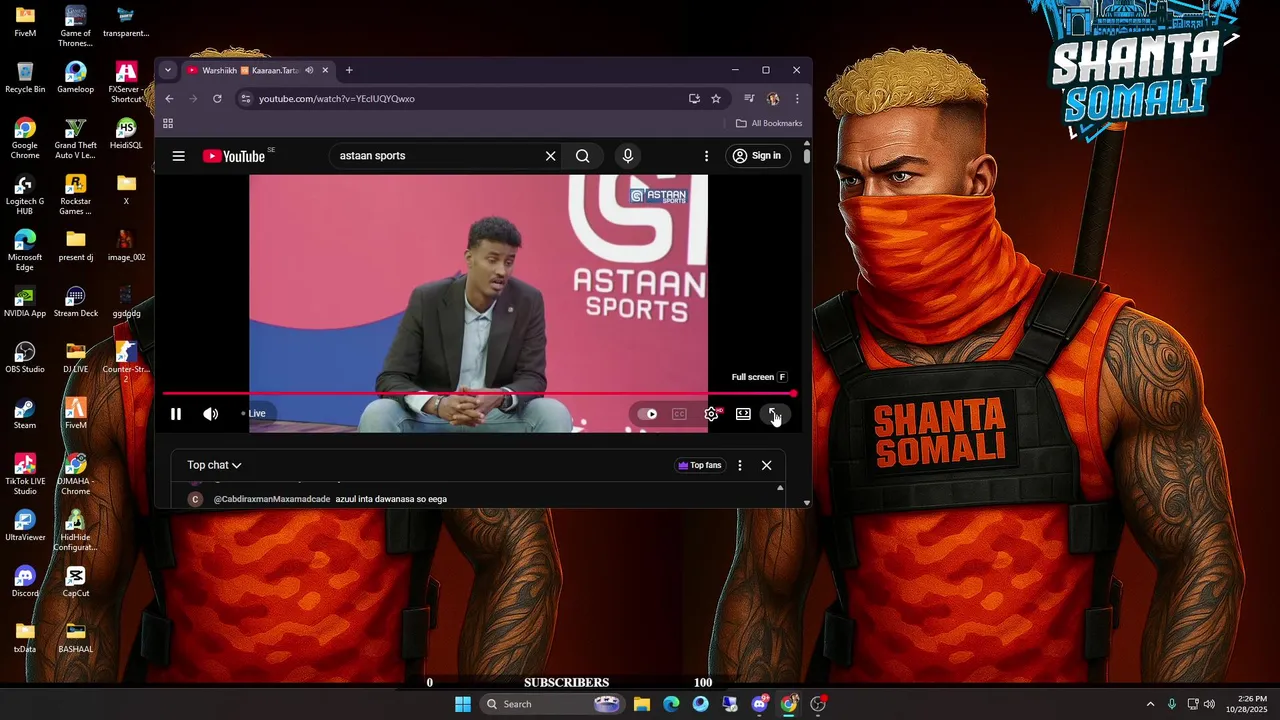This screenshot has height=720, width=1280.
Task: Go back in Chrome
Action: [x=169, y=99]
